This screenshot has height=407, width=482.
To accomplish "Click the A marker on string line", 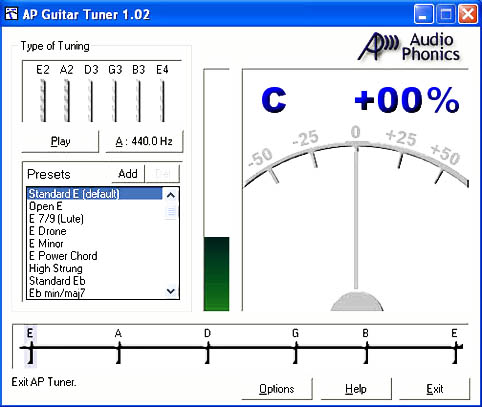I will click(118, 346).
